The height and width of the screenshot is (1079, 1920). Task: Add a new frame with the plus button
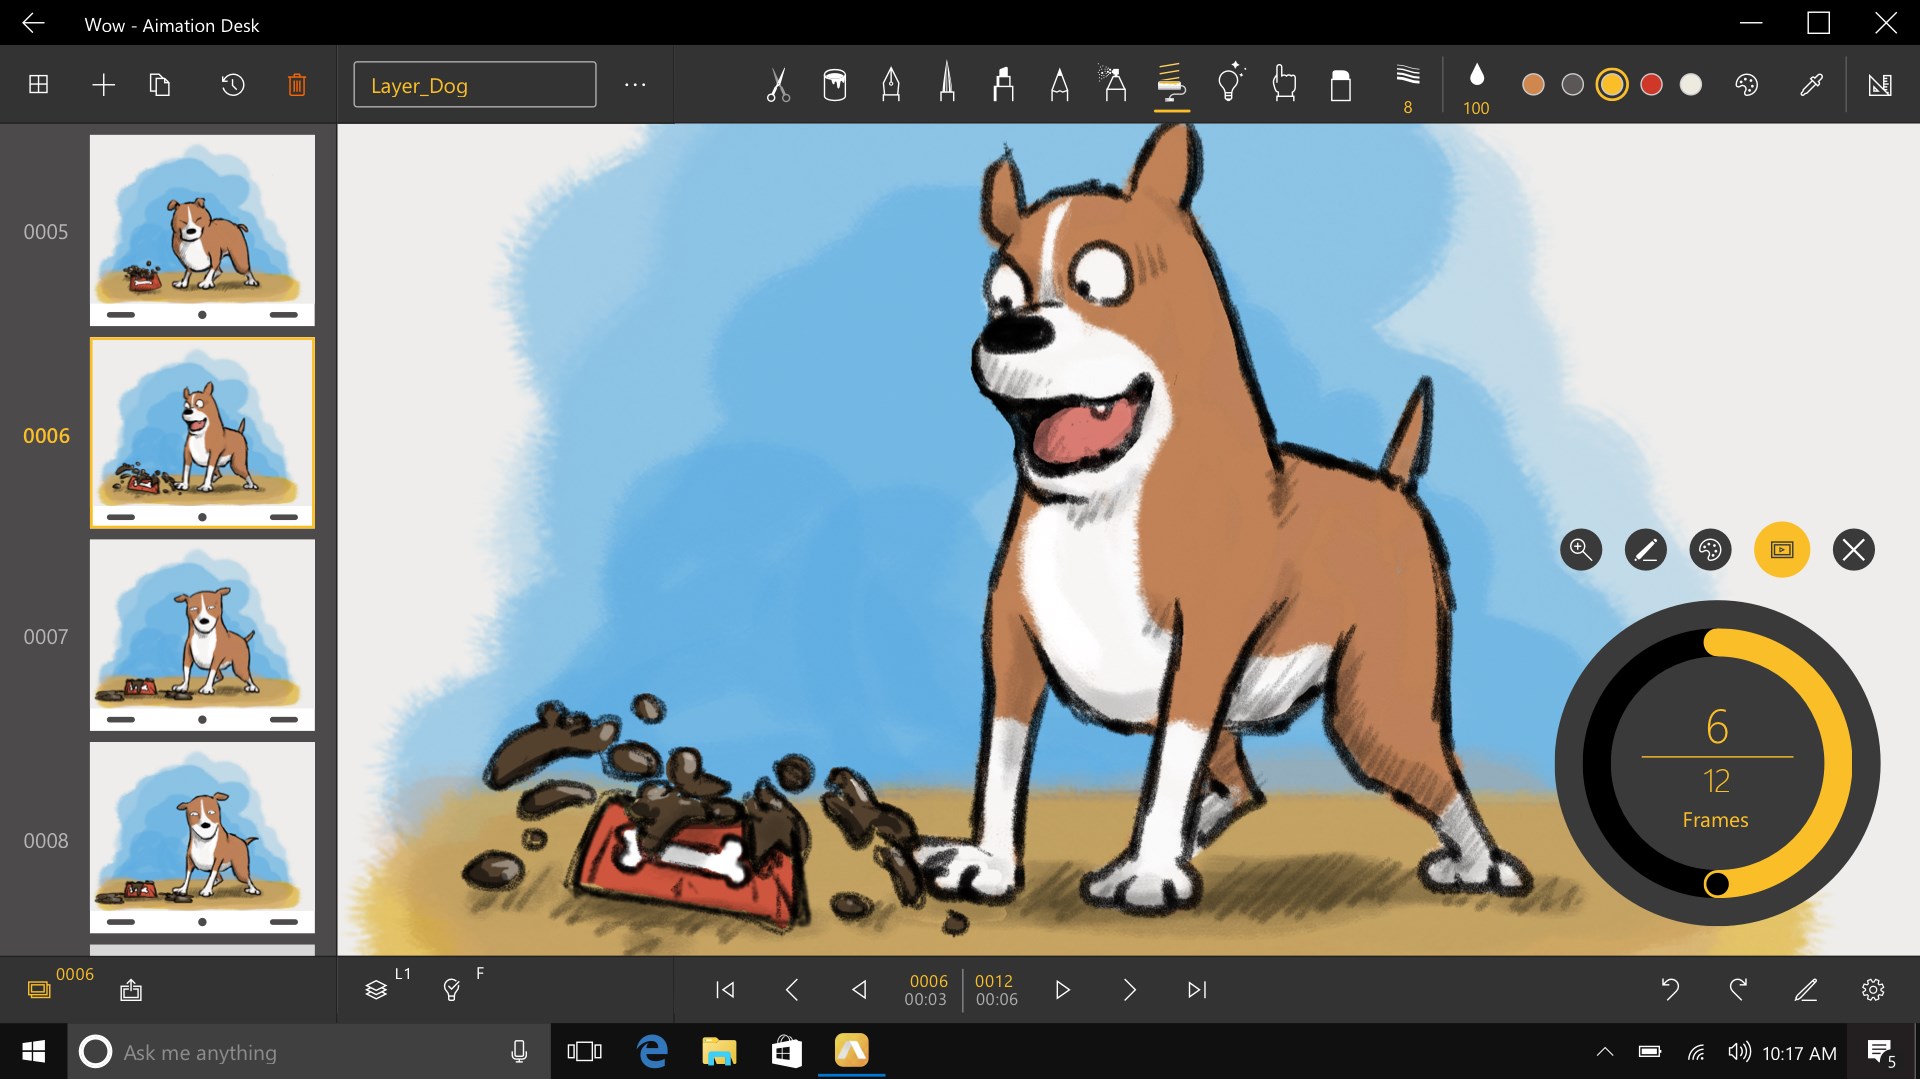[103, 85]
